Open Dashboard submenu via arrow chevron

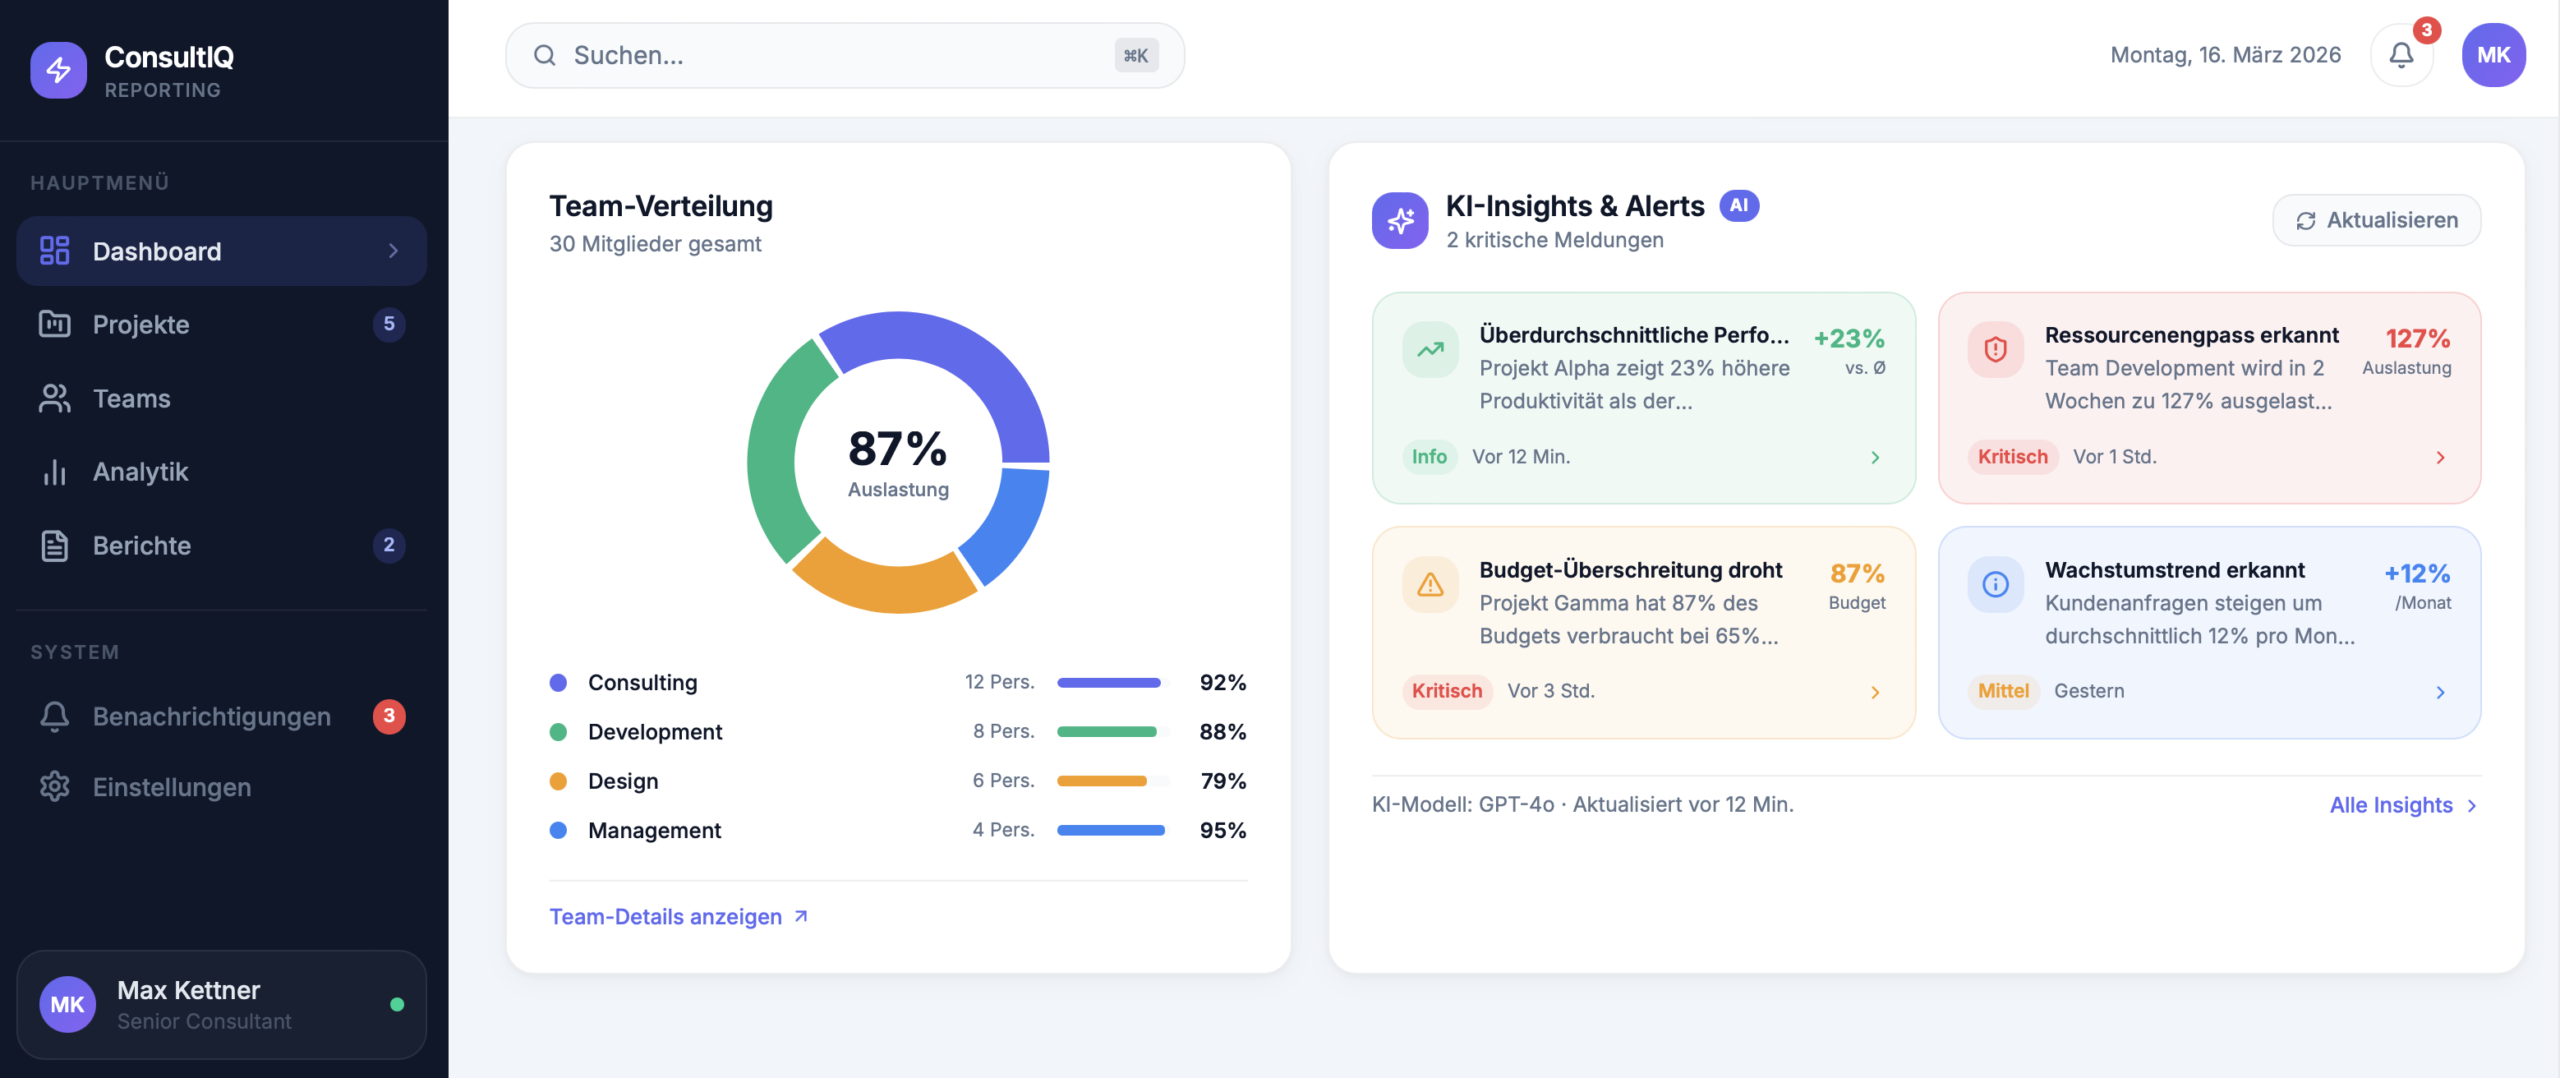[394, 251]
